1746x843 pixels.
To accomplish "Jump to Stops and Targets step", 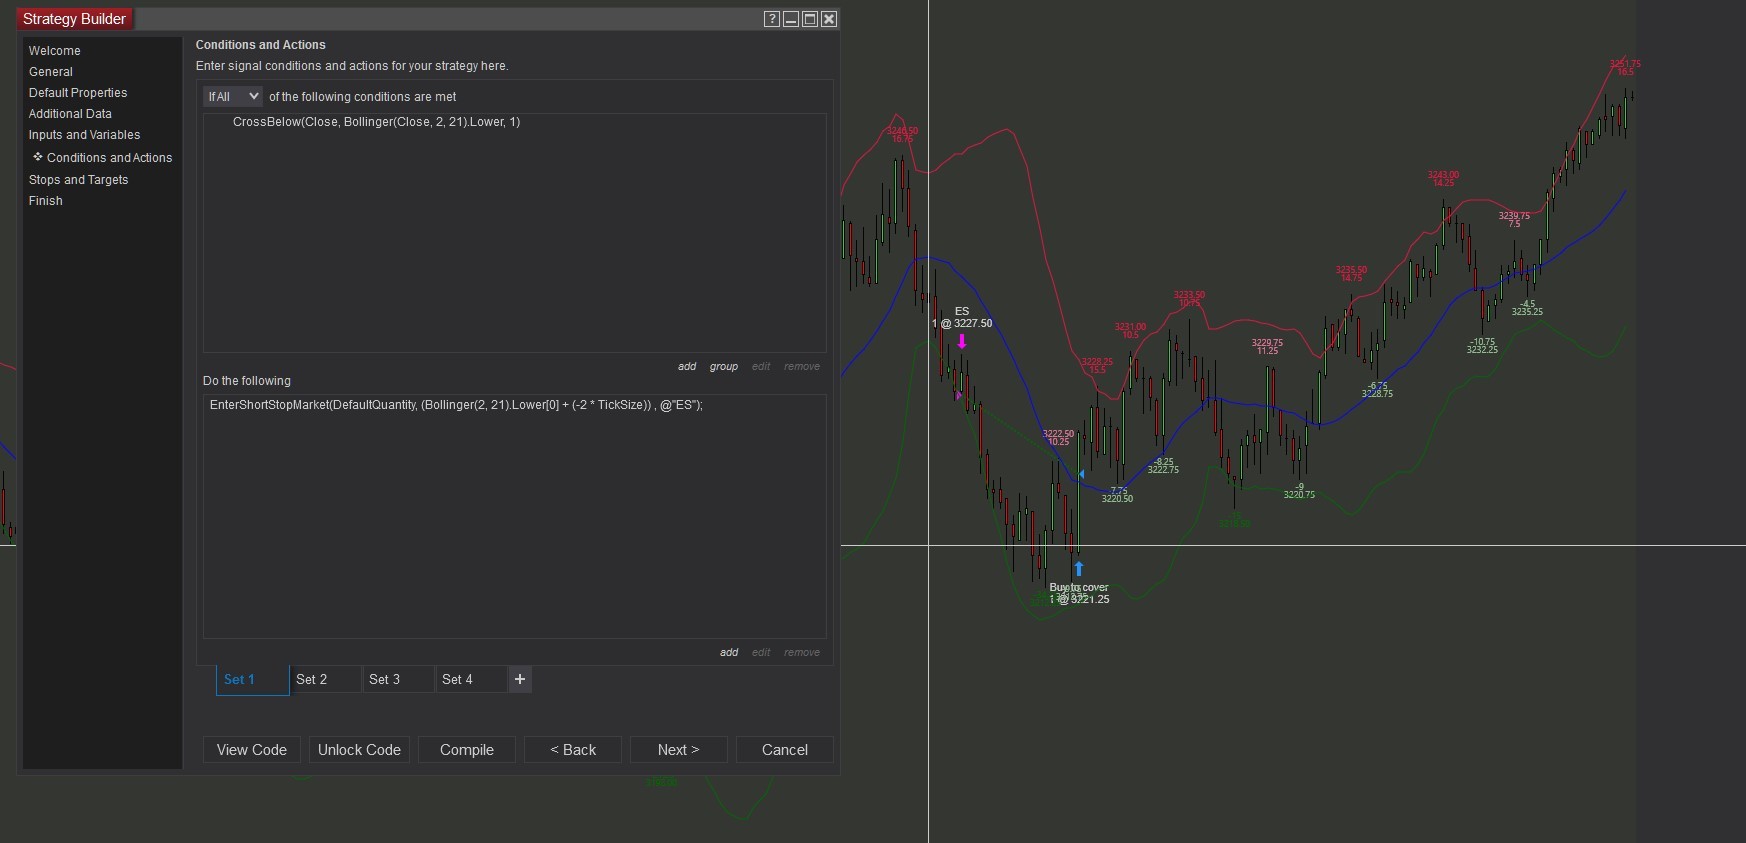I will tap(79, 180).
